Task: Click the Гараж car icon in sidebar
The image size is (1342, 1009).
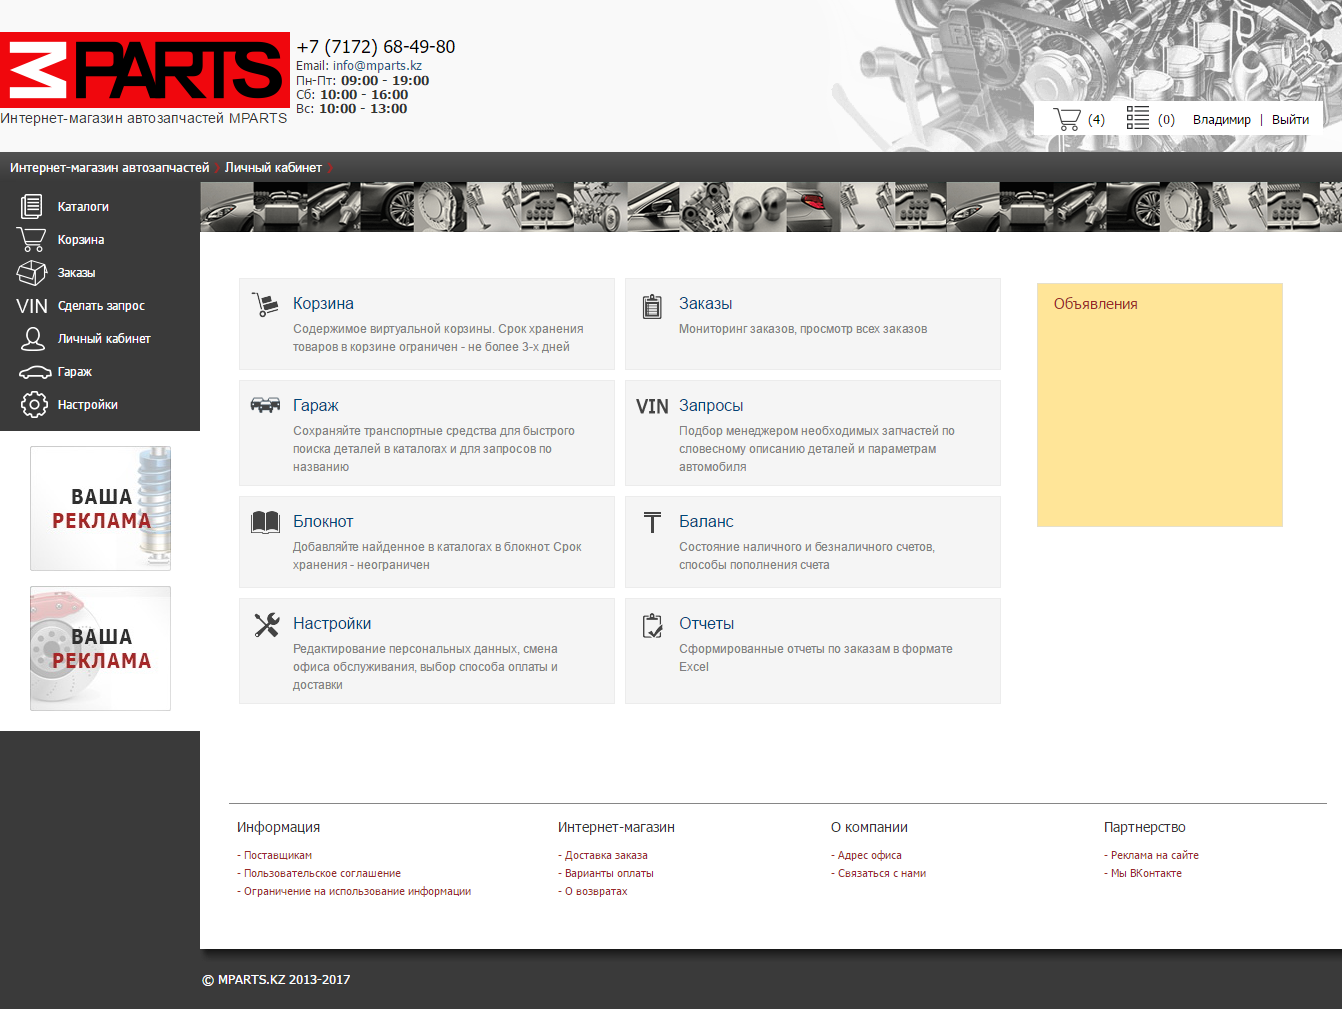Action: click(34, 372)
